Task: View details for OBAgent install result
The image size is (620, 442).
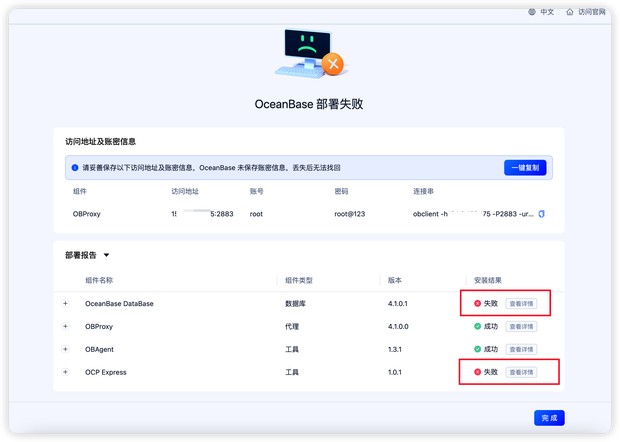Action: (x=521, y=349)
